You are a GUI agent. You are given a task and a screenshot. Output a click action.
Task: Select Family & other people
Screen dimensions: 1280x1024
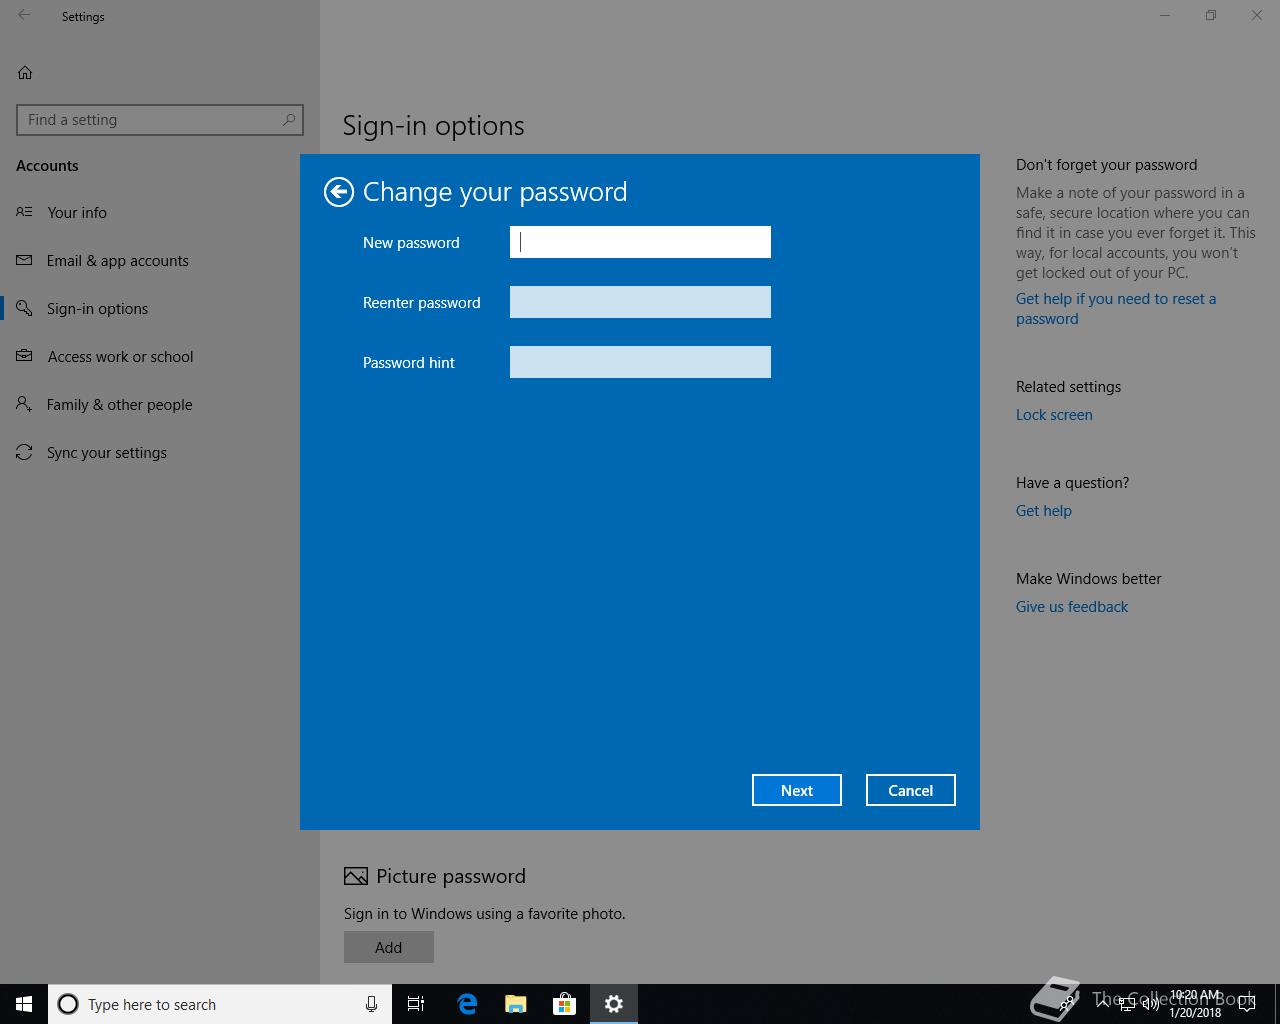[x=119, y=404]
